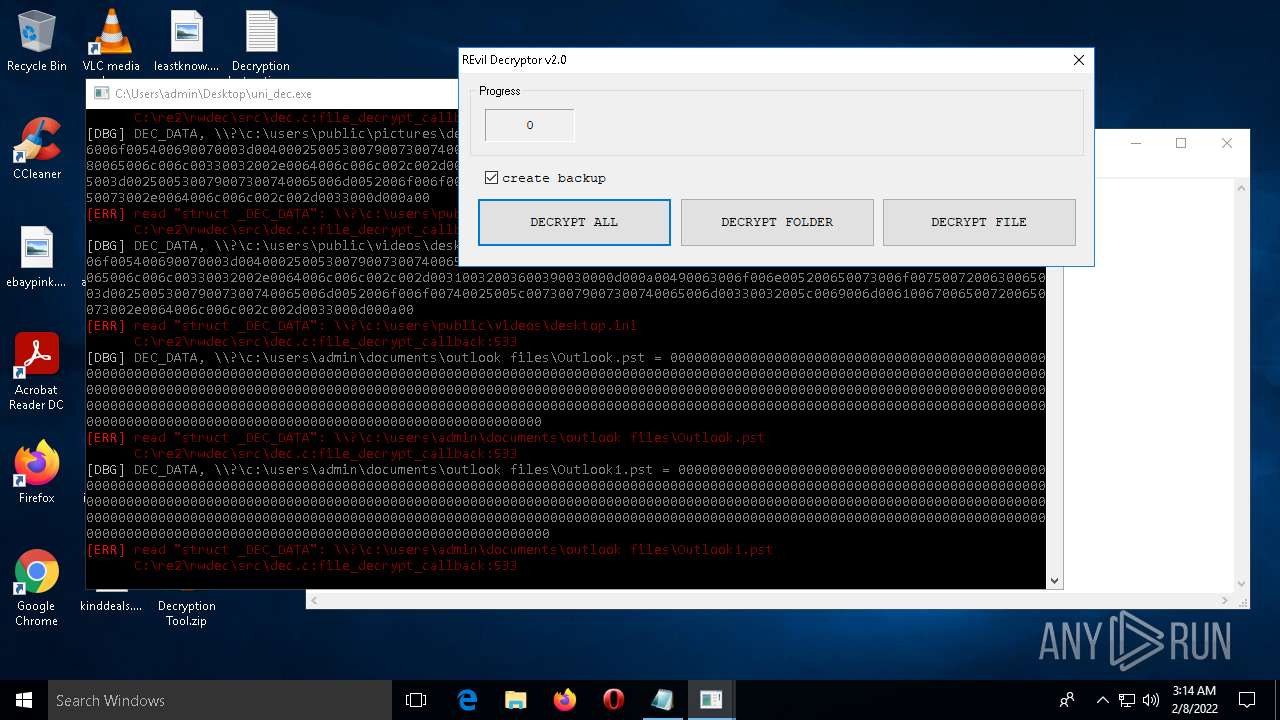Click the console window title icon

(x=100, y=94)
